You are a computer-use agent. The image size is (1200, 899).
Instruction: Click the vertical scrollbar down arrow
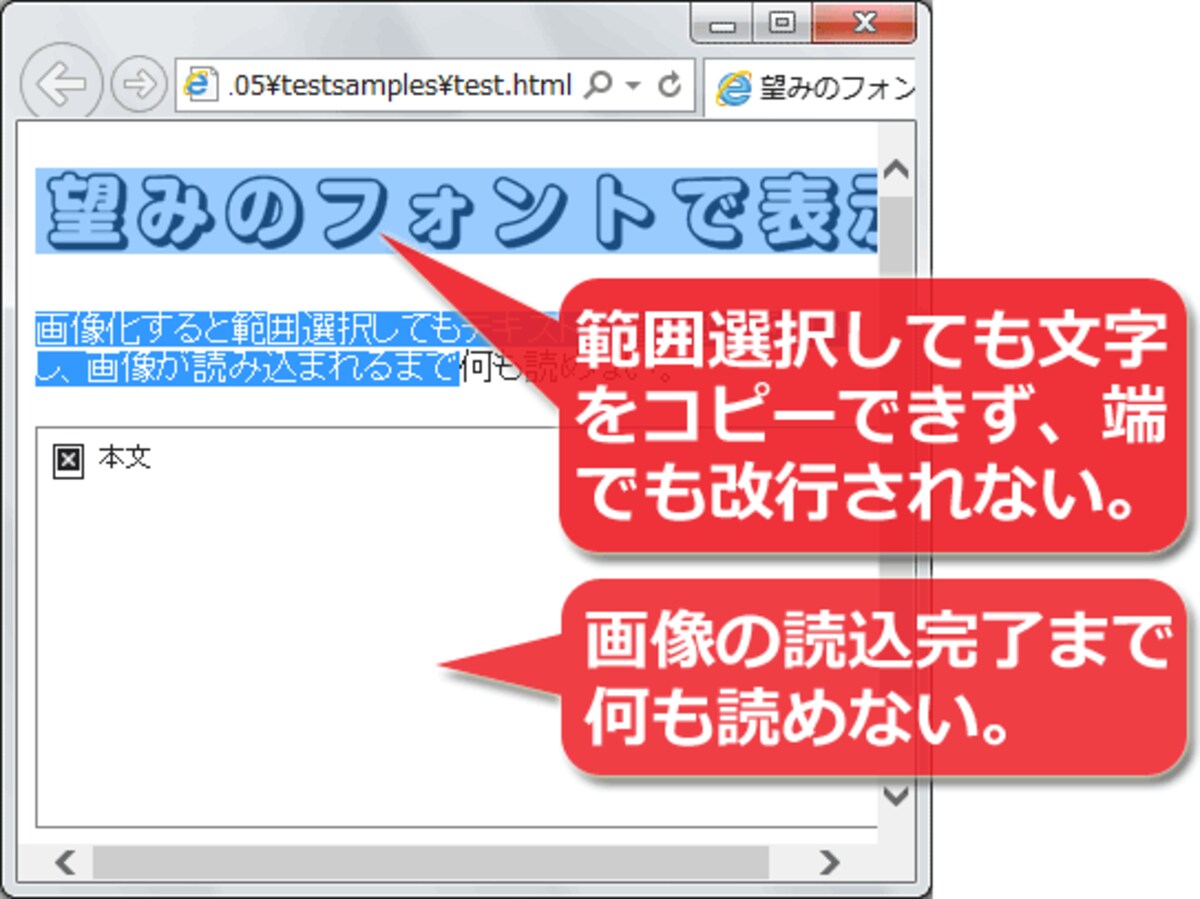(x=897, y=796)
